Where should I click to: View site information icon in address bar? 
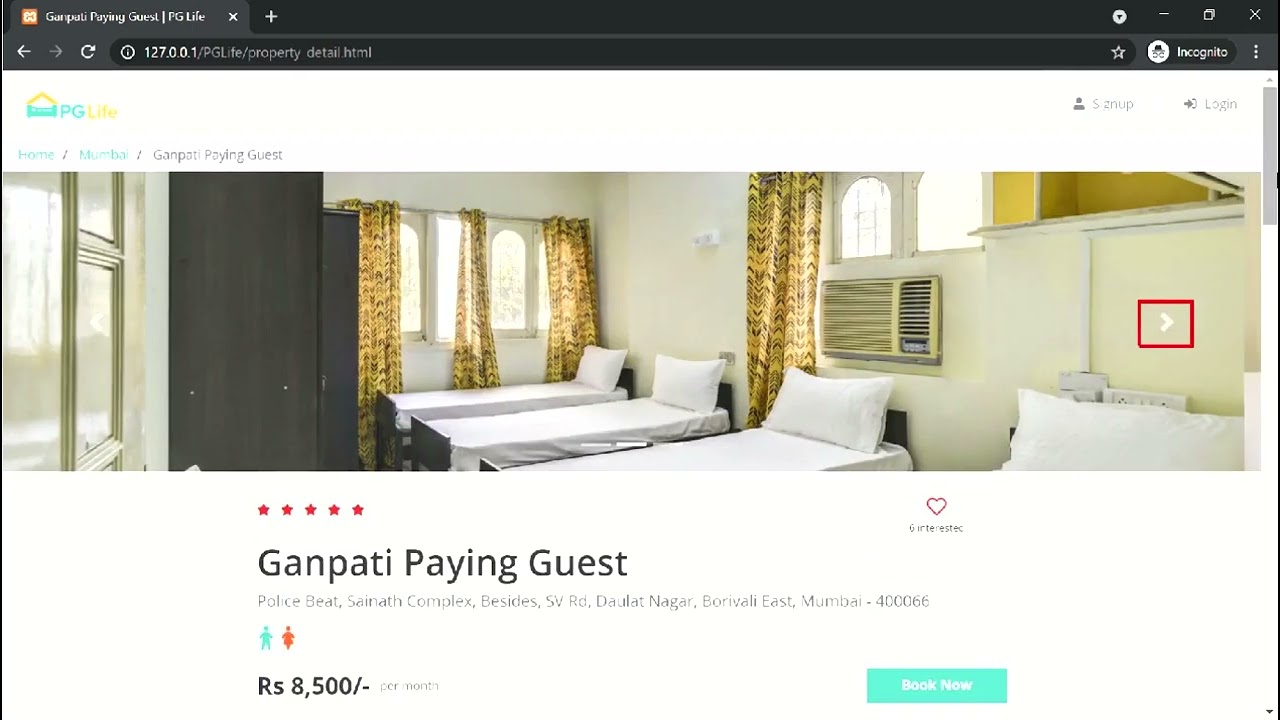127,52
